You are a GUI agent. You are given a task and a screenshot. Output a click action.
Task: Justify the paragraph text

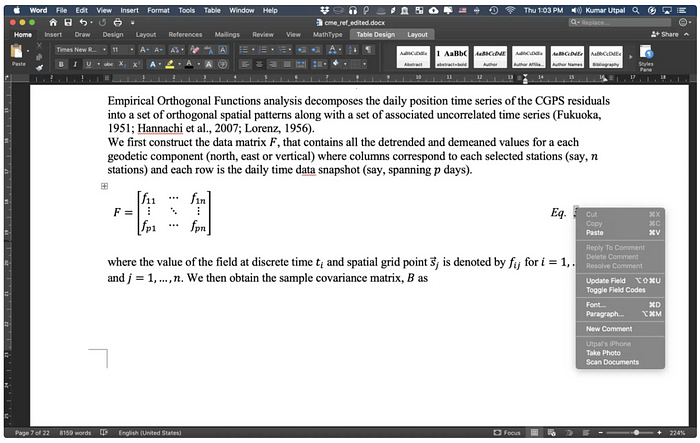tap(287, 64)
